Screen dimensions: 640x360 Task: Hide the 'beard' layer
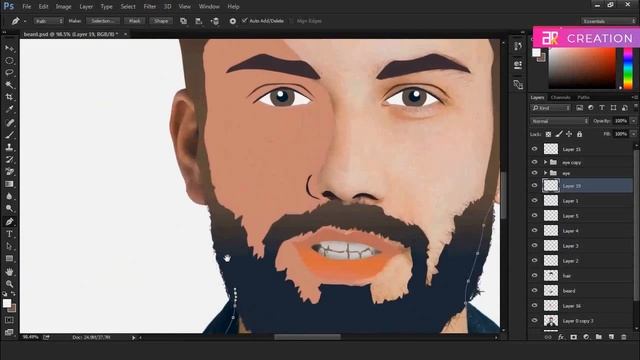(x=534, y=291)
